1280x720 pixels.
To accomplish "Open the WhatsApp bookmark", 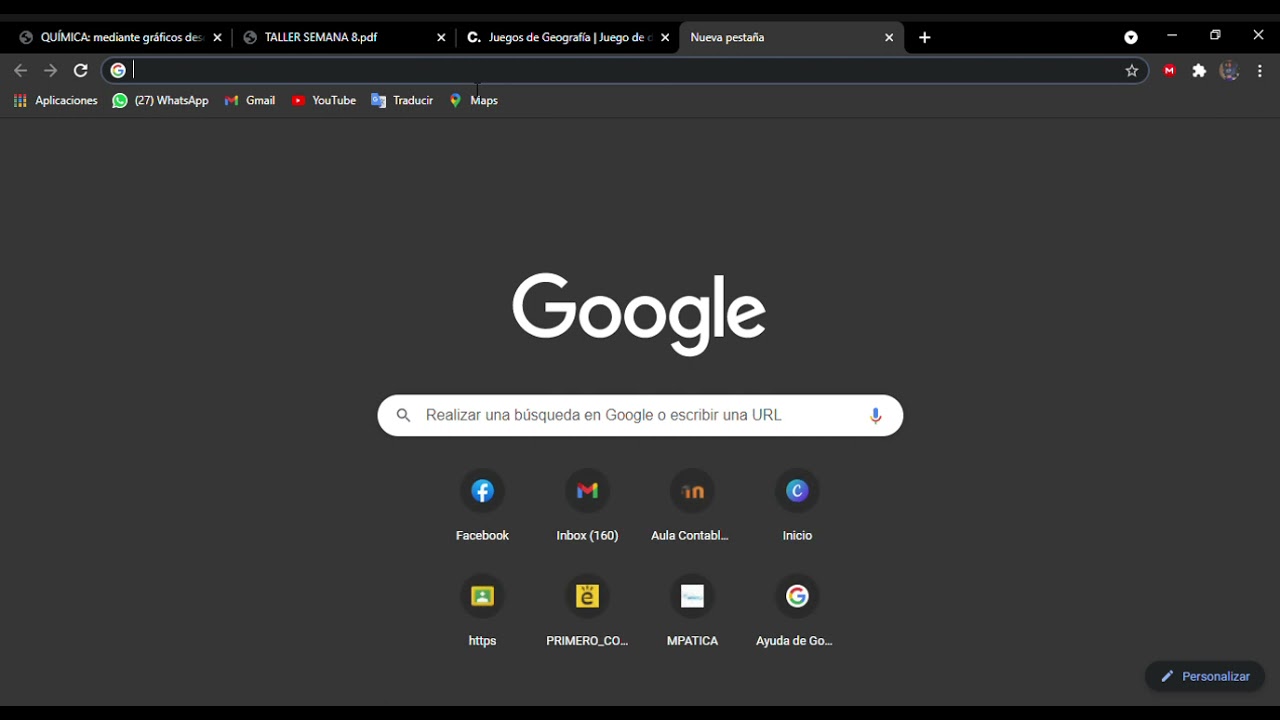I will tap(160, 101).
